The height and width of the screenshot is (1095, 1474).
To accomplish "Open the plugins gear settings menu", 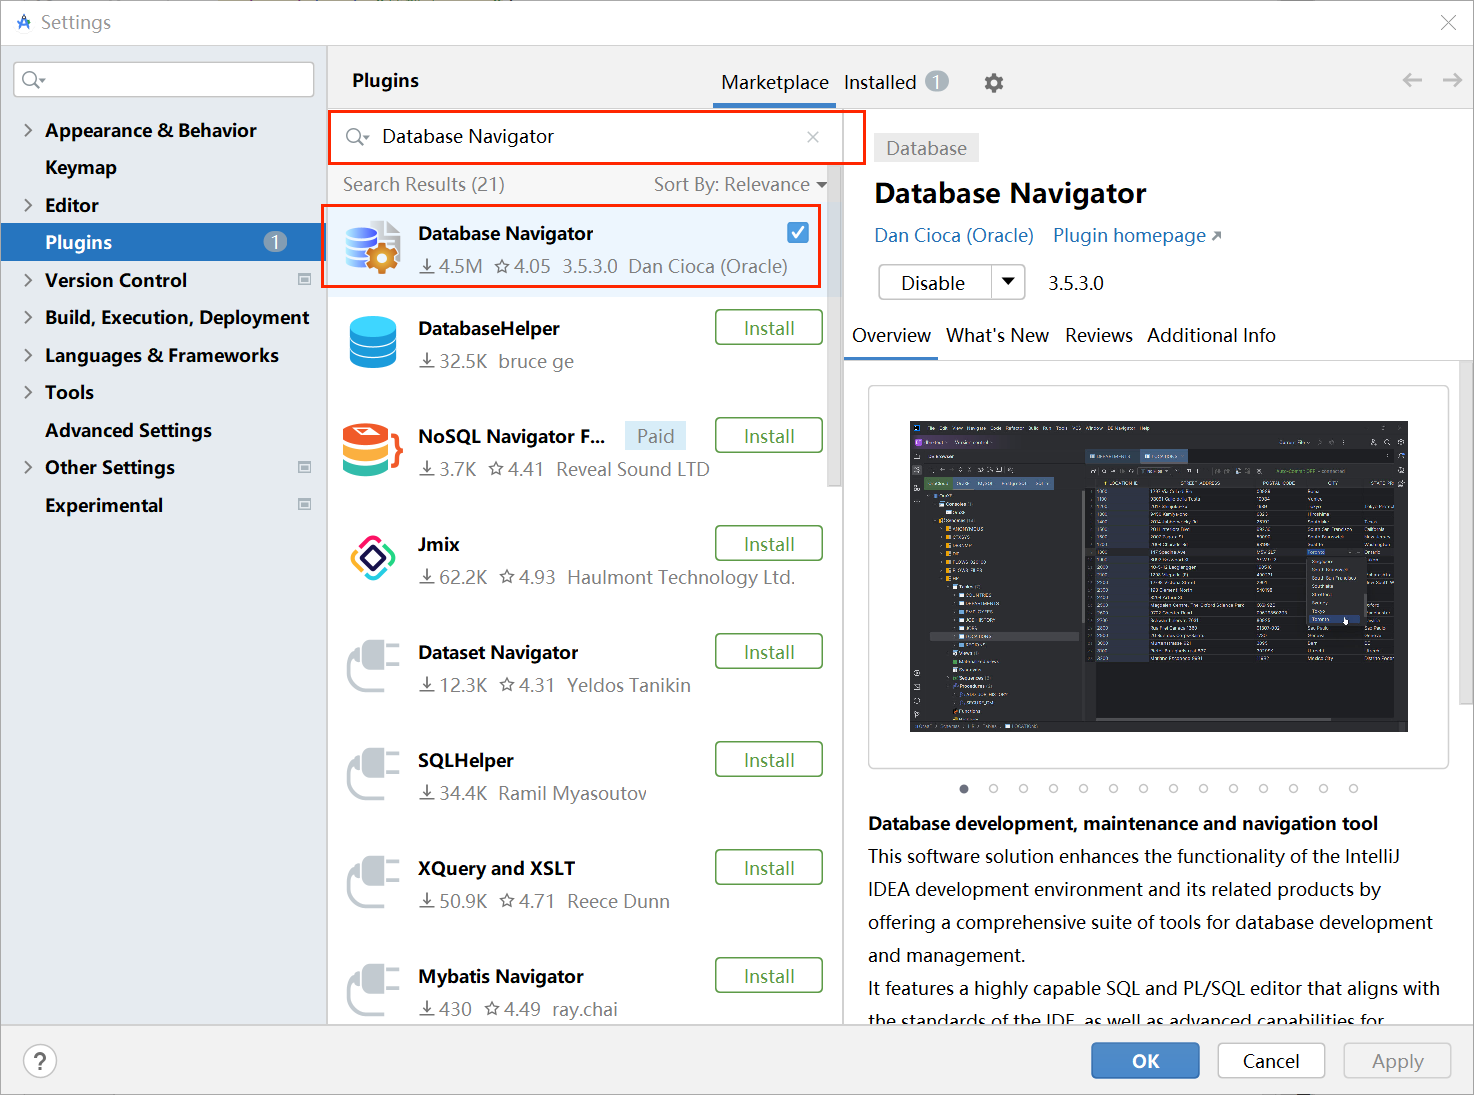I will tap(993, 83).
